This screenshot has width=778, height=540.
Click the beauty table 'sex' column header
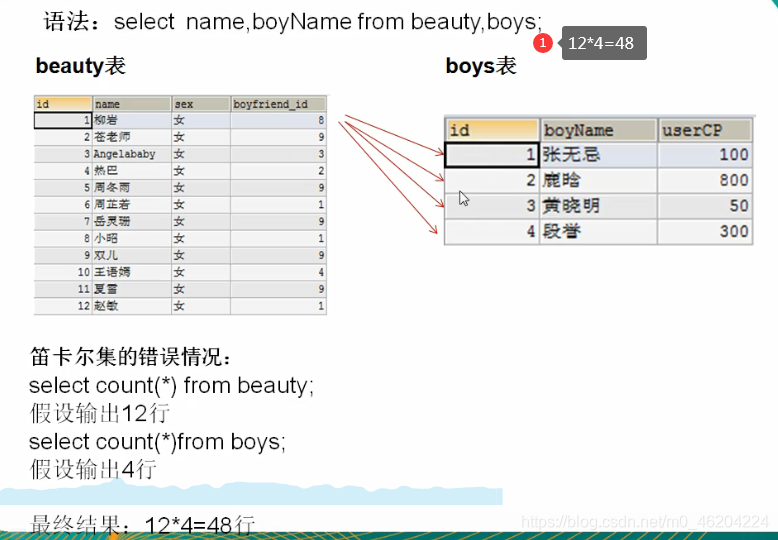tap(200, 104)
